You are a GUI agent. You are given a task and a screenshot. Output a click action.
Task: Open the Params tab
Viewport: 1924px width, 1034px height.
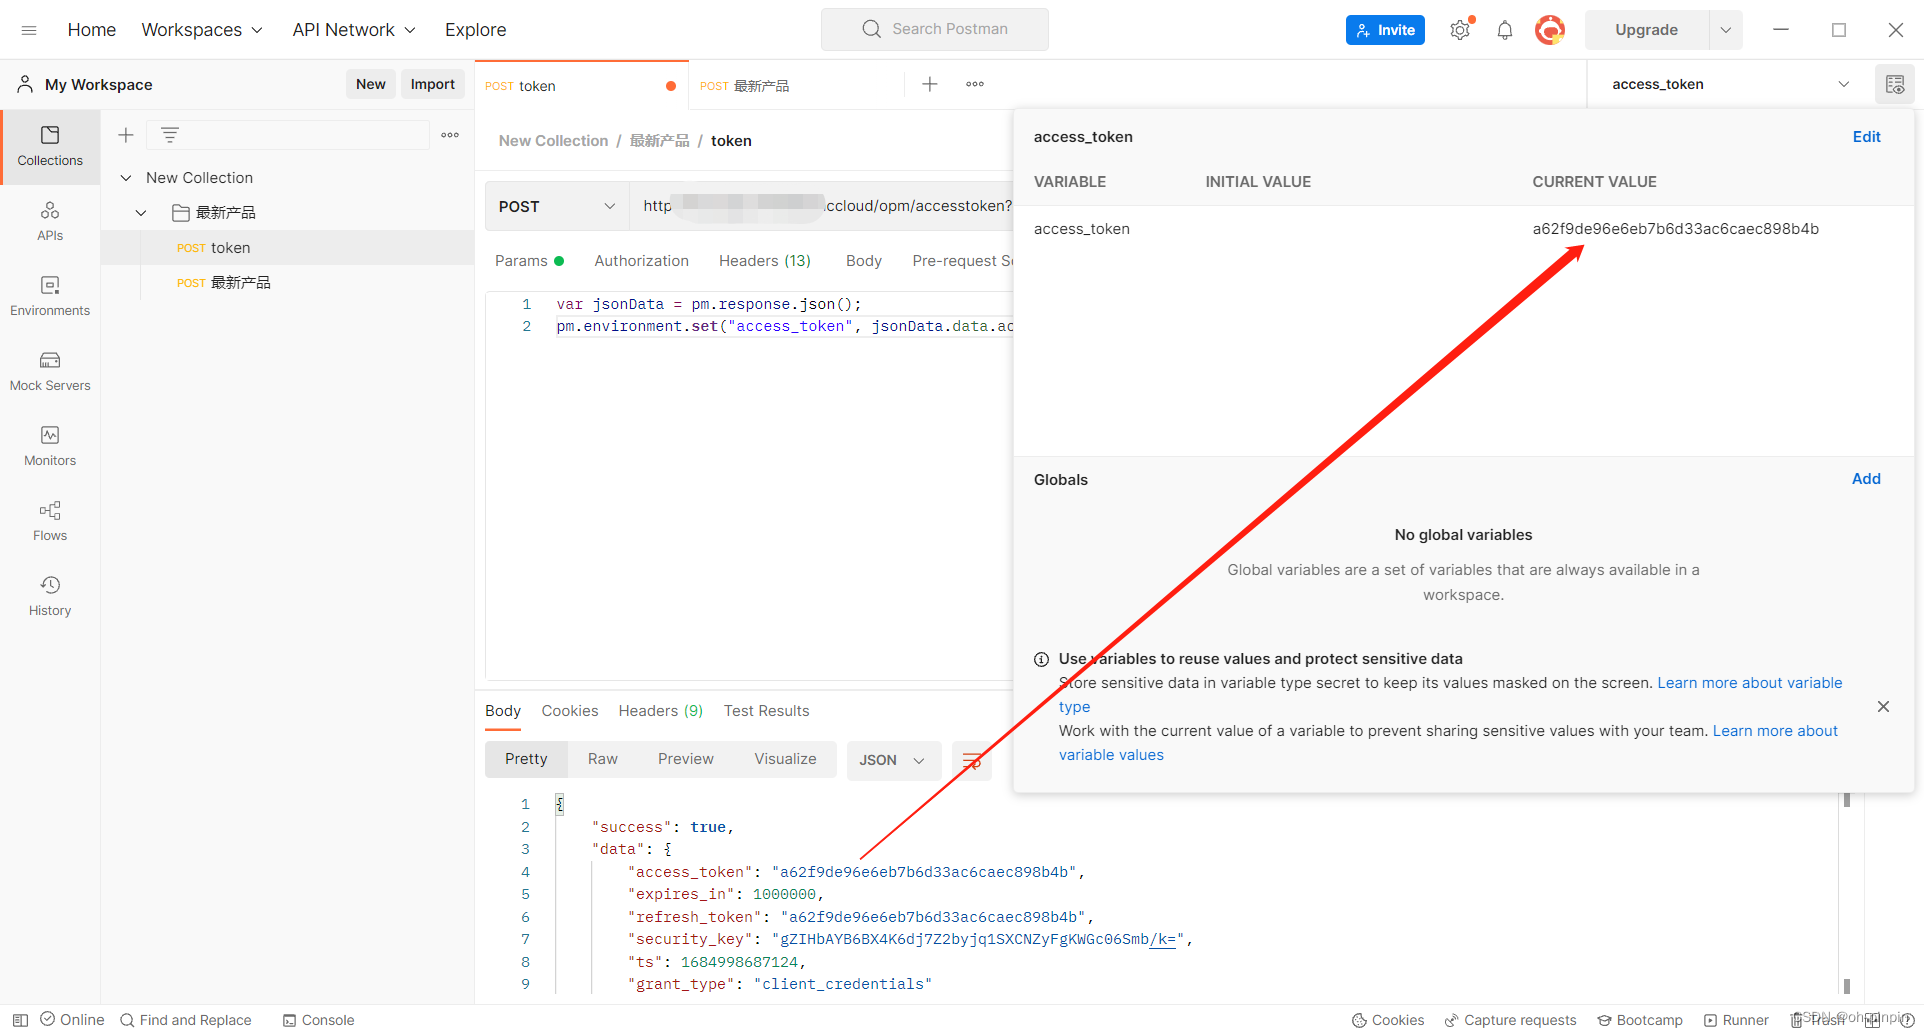[x=529, y=261]
